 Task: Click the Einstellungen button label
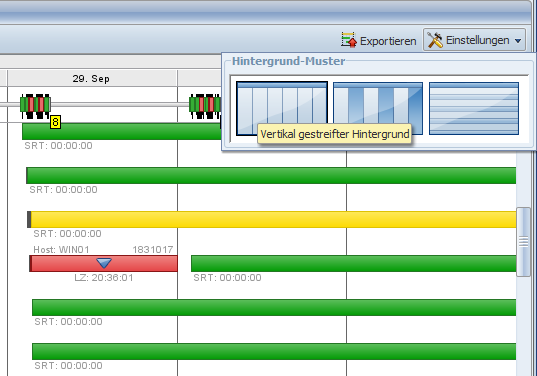pos(477,40)
